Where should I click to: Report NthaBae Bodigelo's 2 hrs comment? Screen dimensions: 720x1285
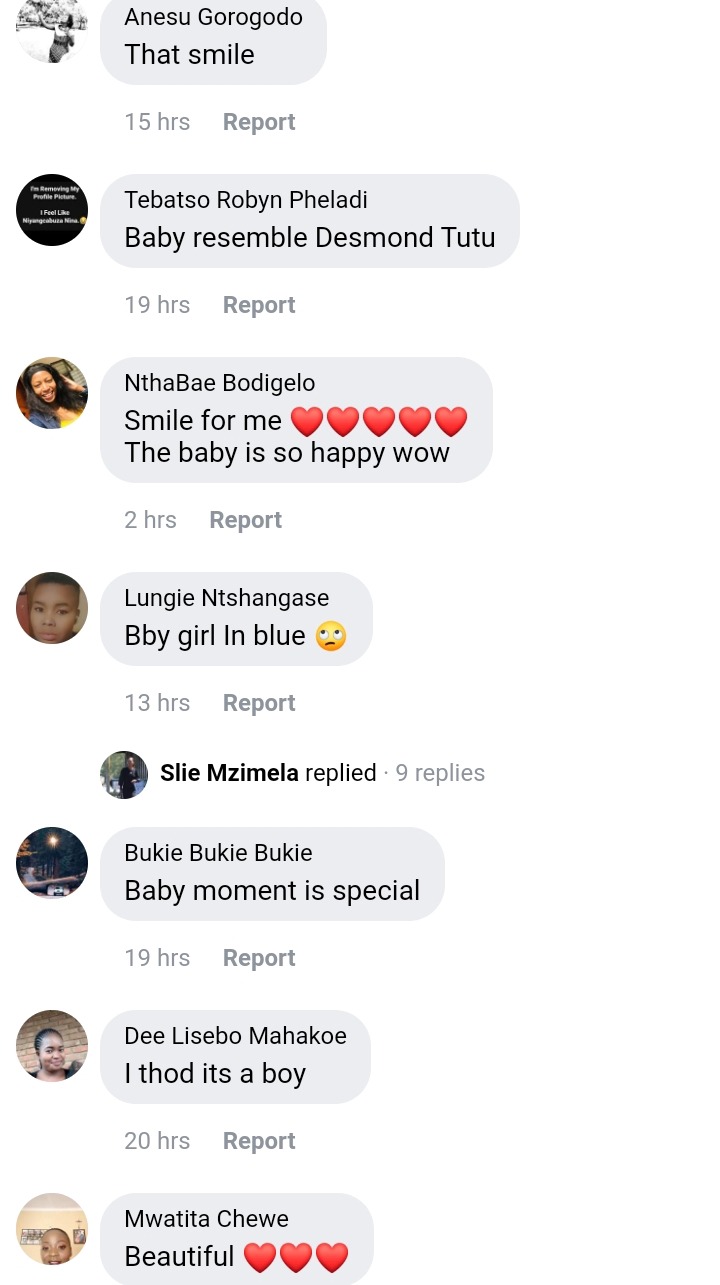click(x=246, y=520)
